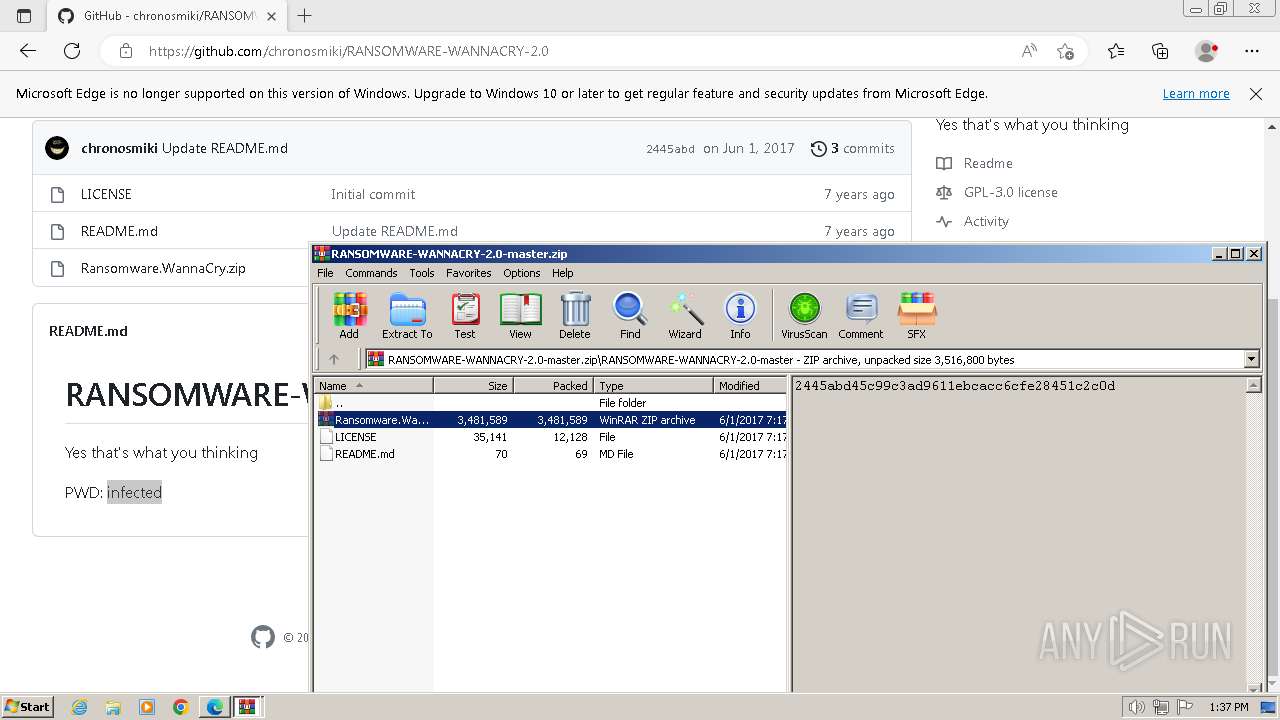Open Edge read aloud icon
1280x720 pixels.
1029,51
